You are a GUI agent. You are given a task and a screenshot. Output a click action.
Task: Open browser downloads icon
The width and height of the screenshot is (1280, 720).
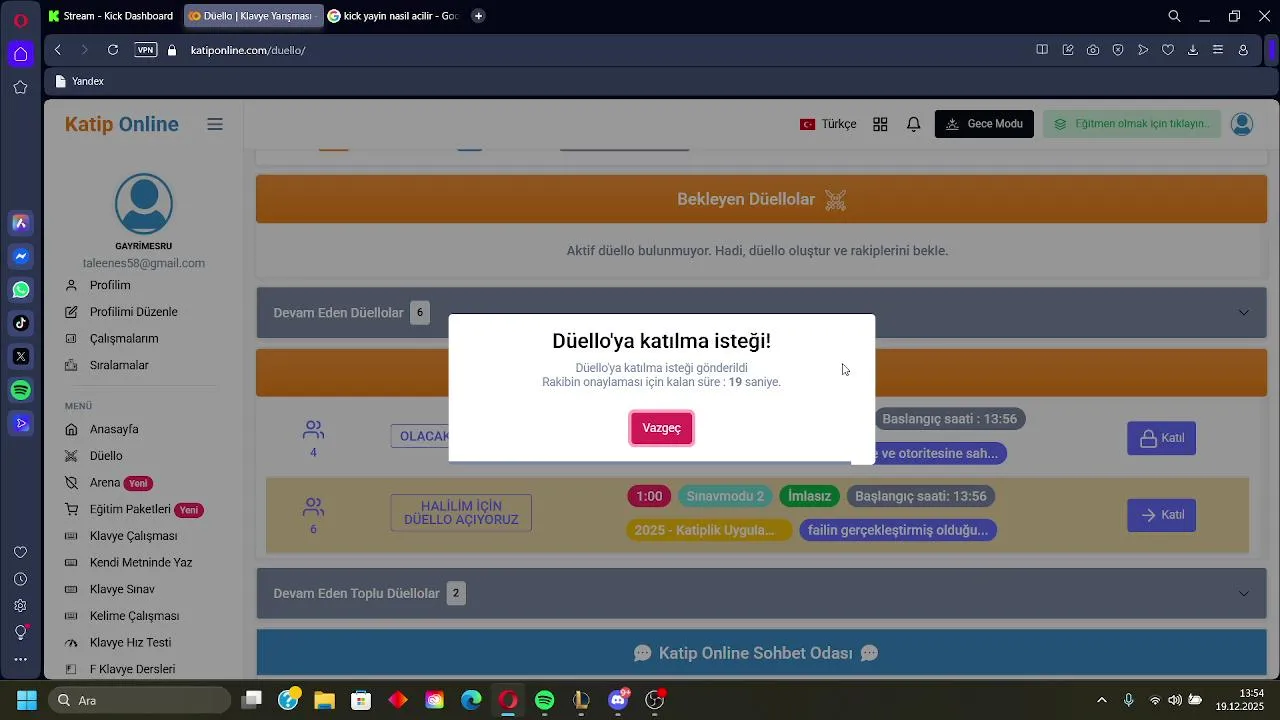point(1193,50)
